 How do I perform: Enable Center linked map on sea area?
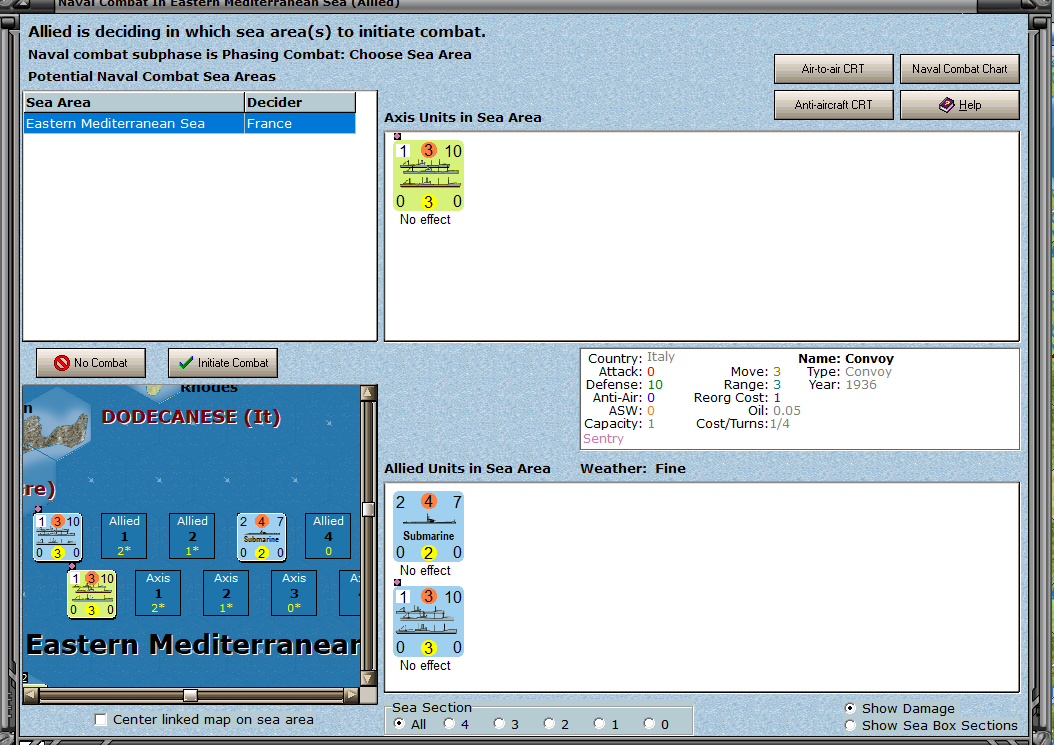(101, 719)
